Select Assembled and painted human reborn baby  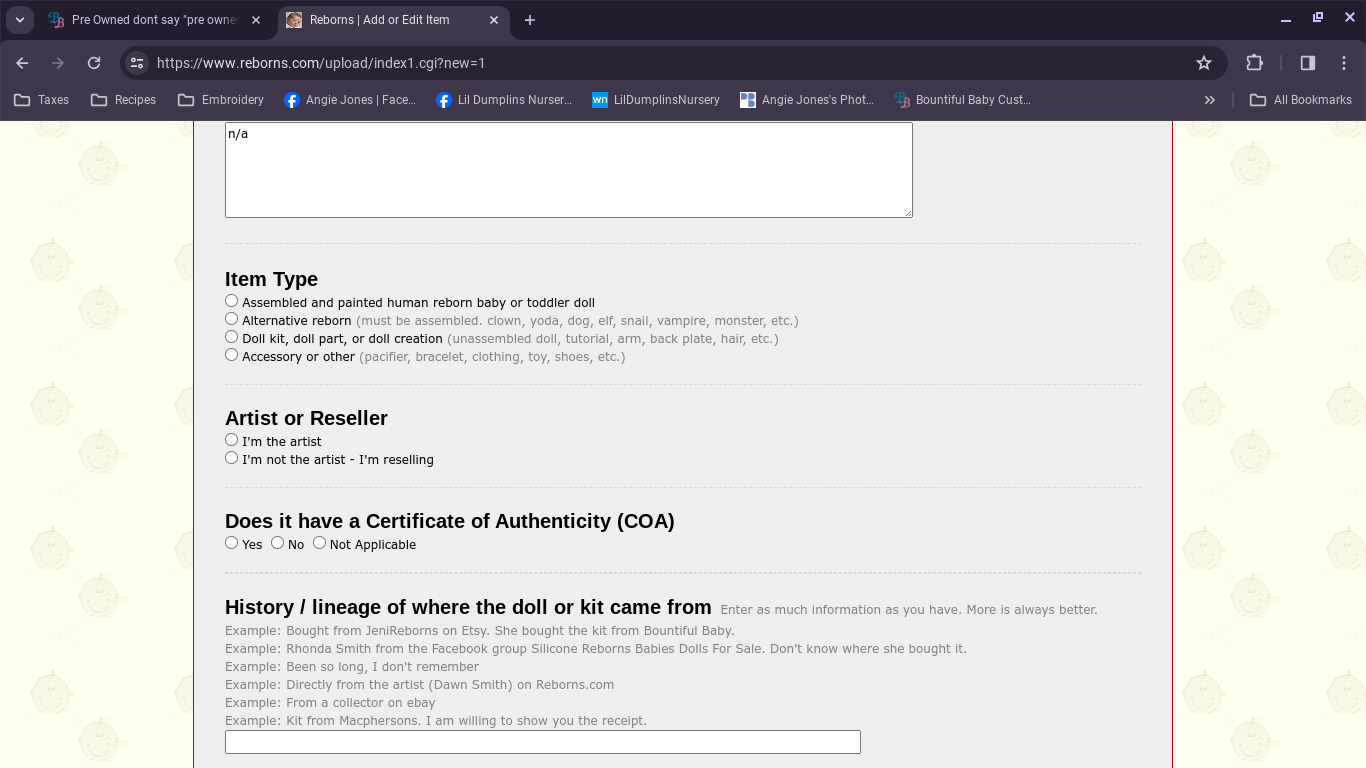(231, 301)
